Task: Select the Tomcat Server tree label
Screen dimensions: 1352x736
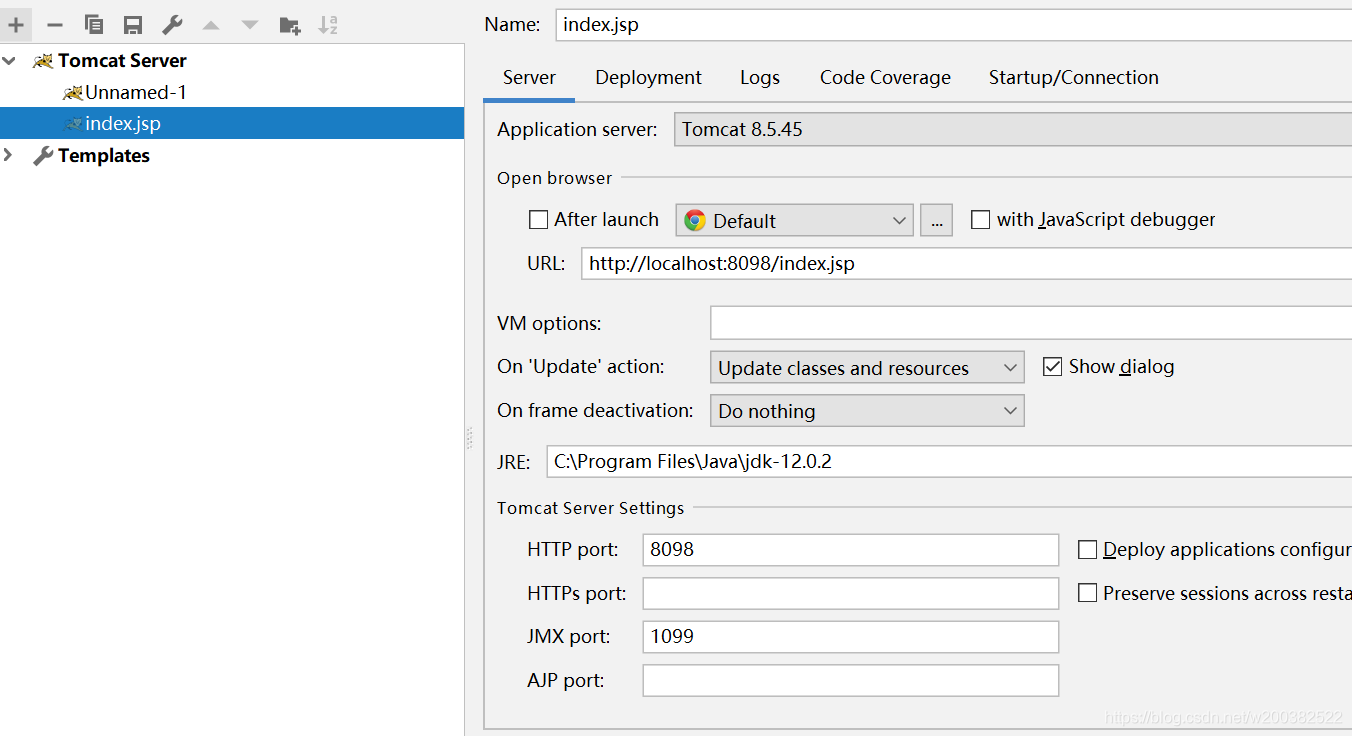Action: click(122, 61)
